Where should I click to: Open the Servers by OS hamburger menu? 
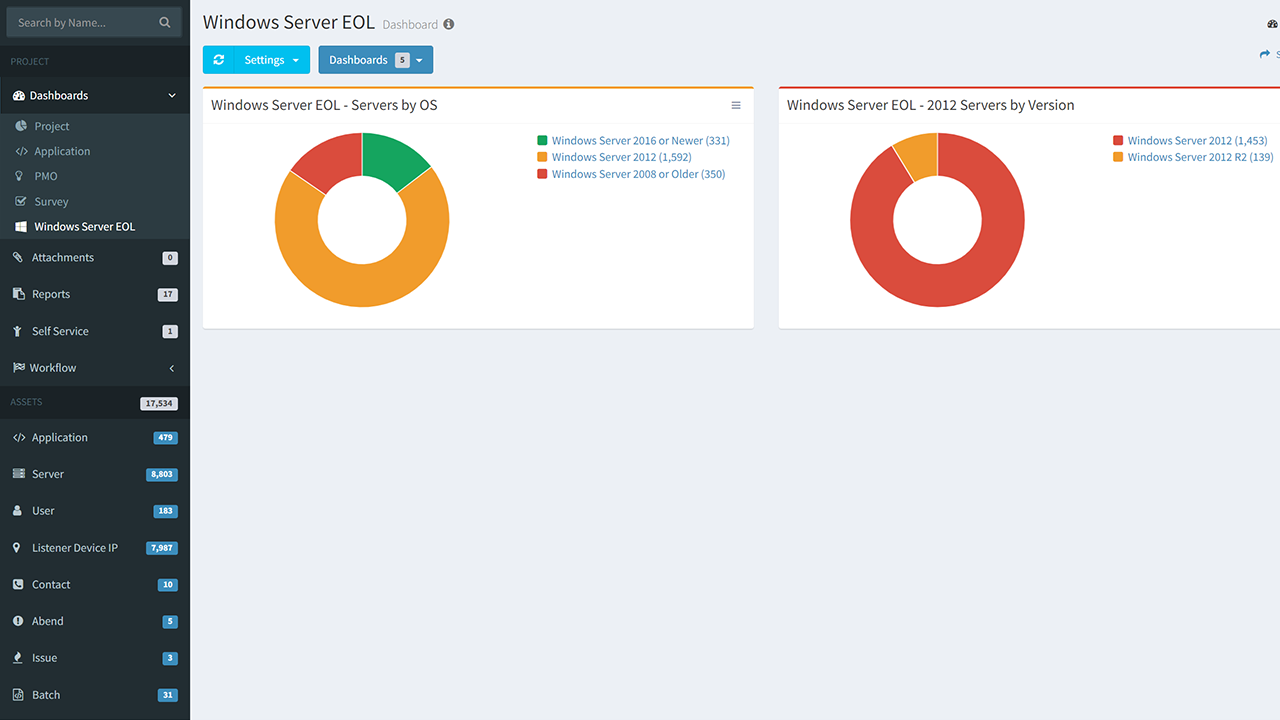click(736, 105)
